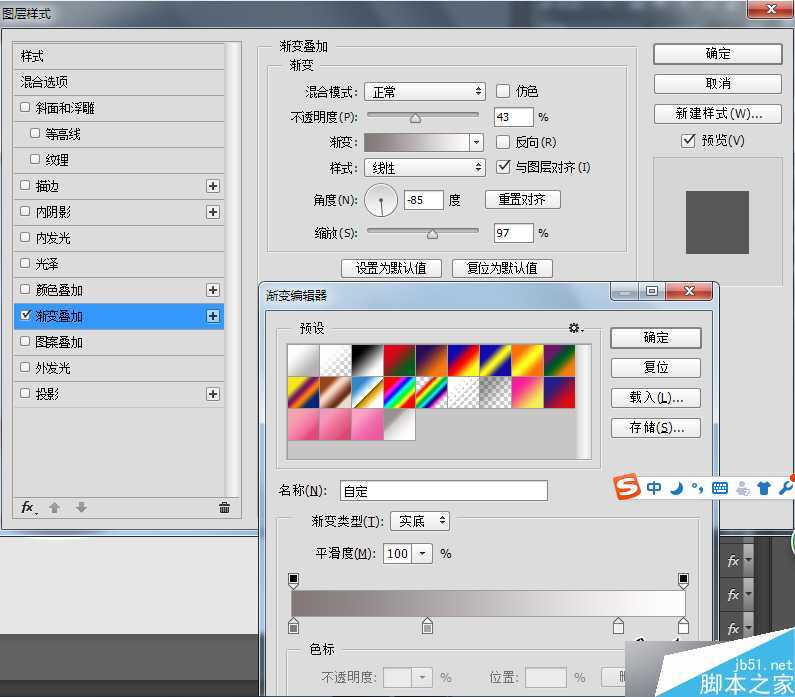Click the trash icon to delete the effect
The image size is (795, 697).
point(224,508)
